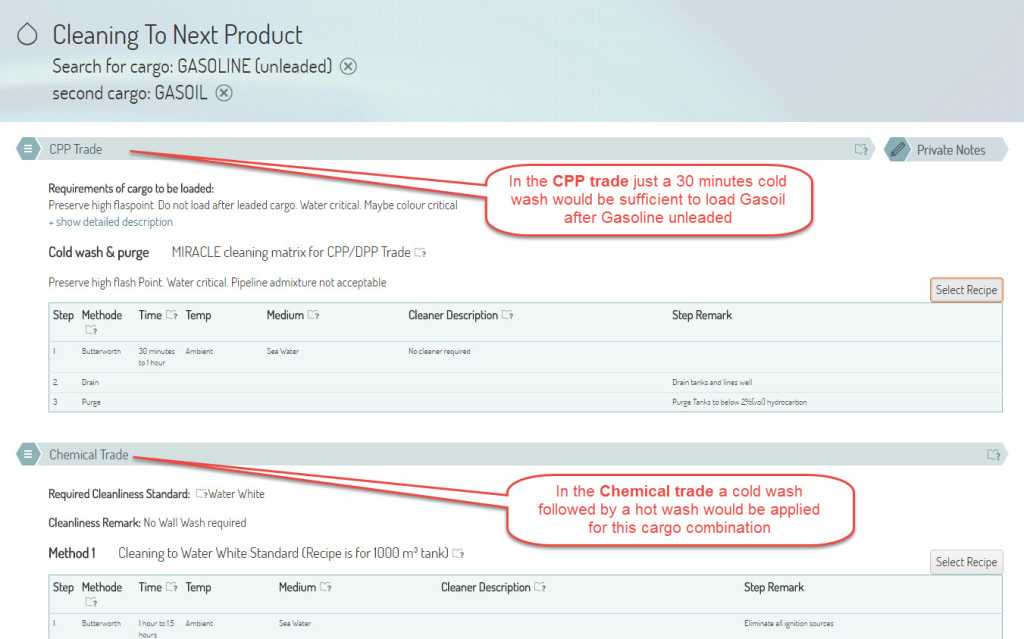Click Select Recipe for Method 1
The height and width of the screenshot is (639, 1024).
[966, 562]
